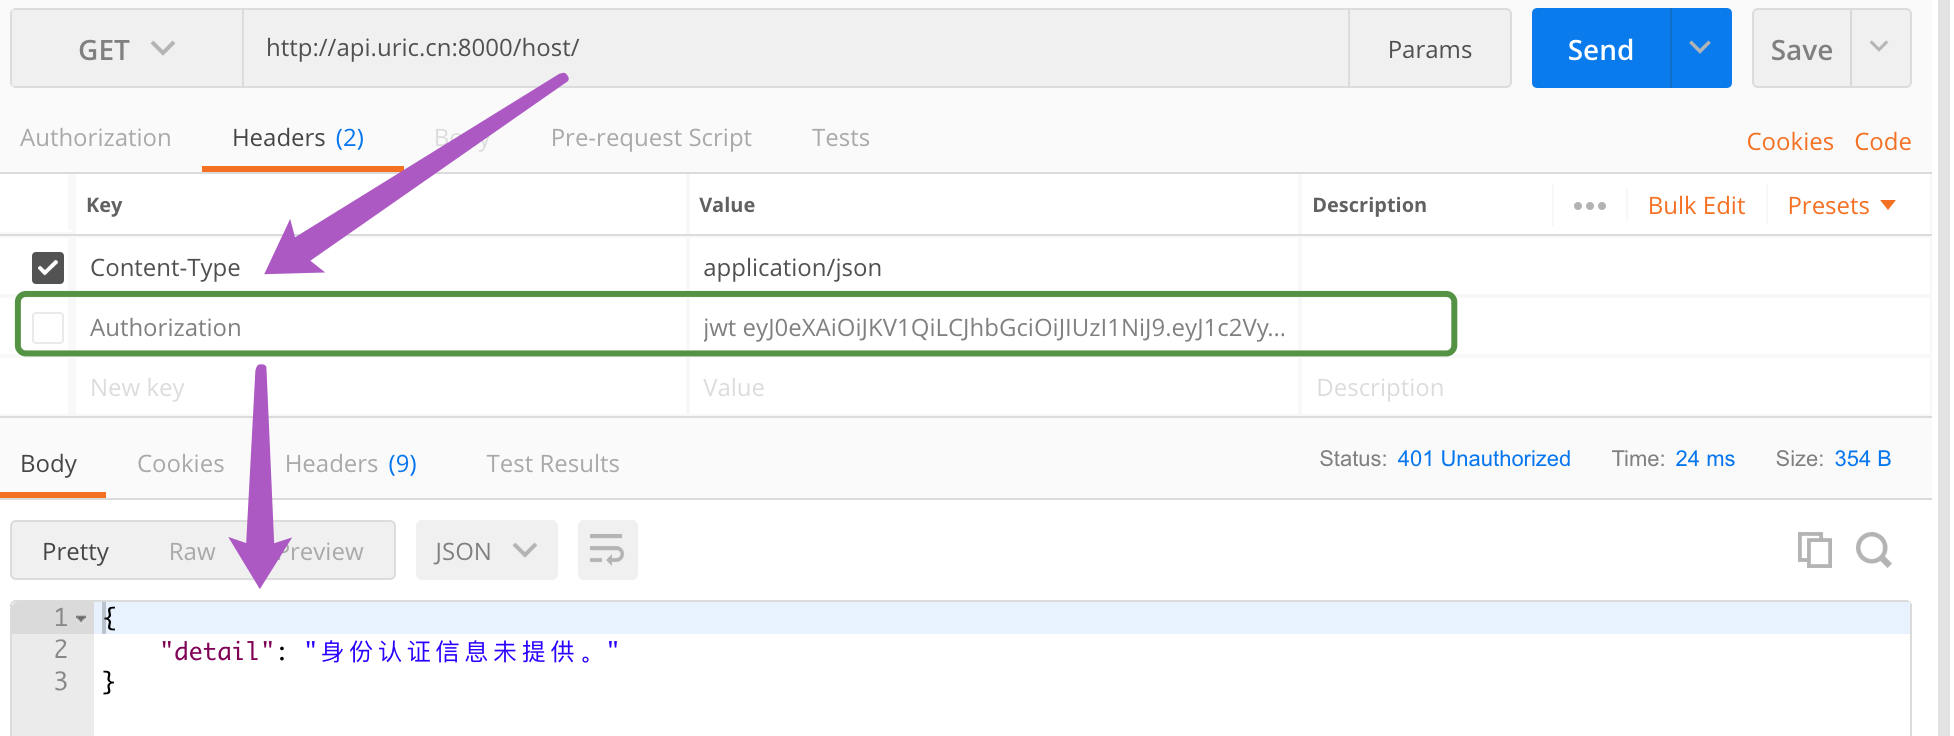Open the JSON format dropdown
1954x736 pixels.
486,550
